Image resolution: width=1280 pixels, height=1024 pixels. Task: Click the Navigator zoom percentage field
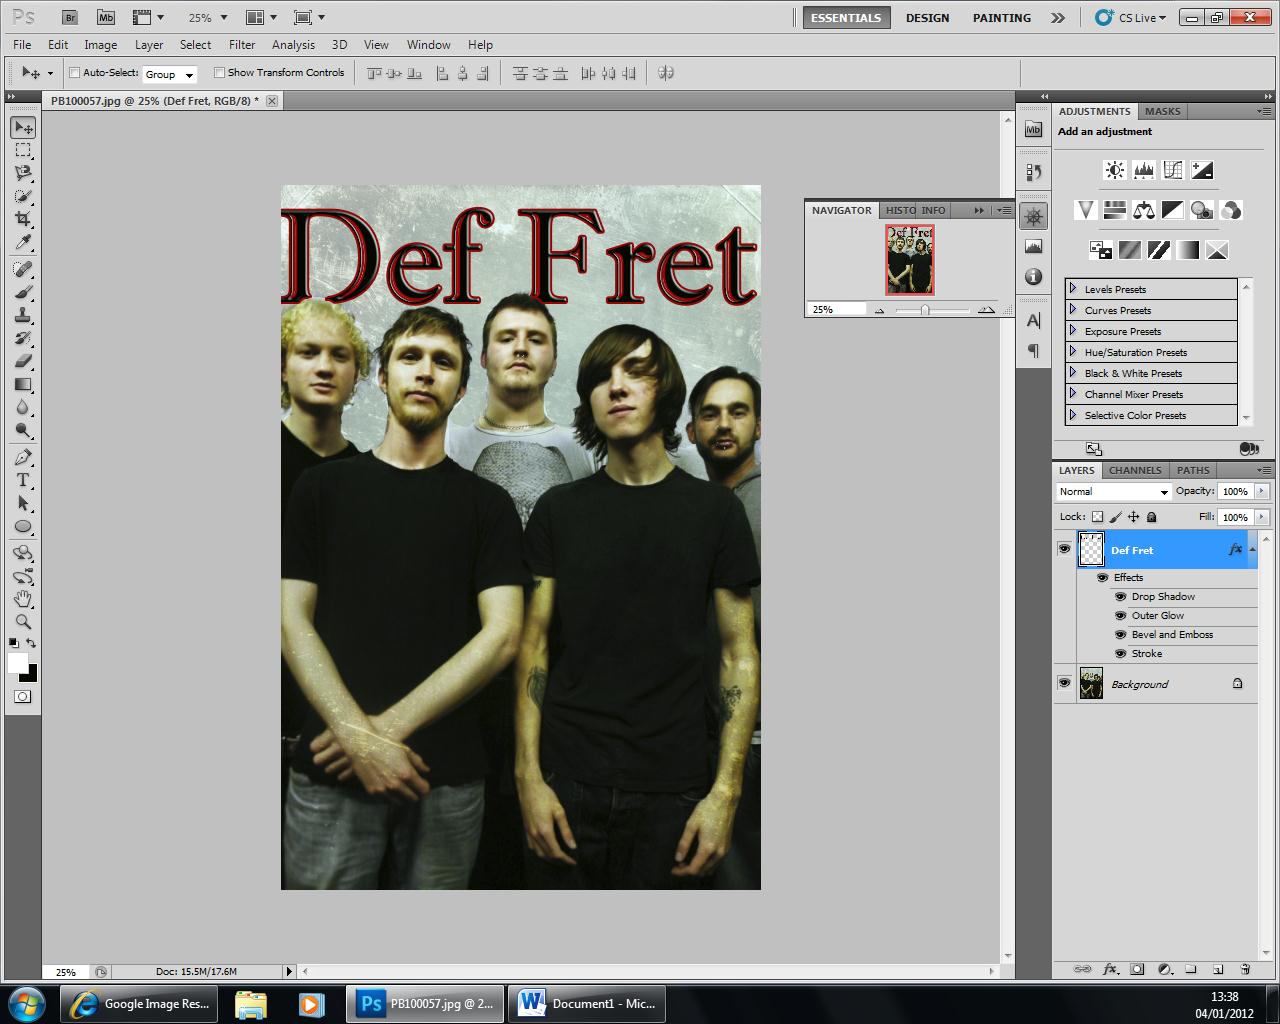tap(837, 310)
